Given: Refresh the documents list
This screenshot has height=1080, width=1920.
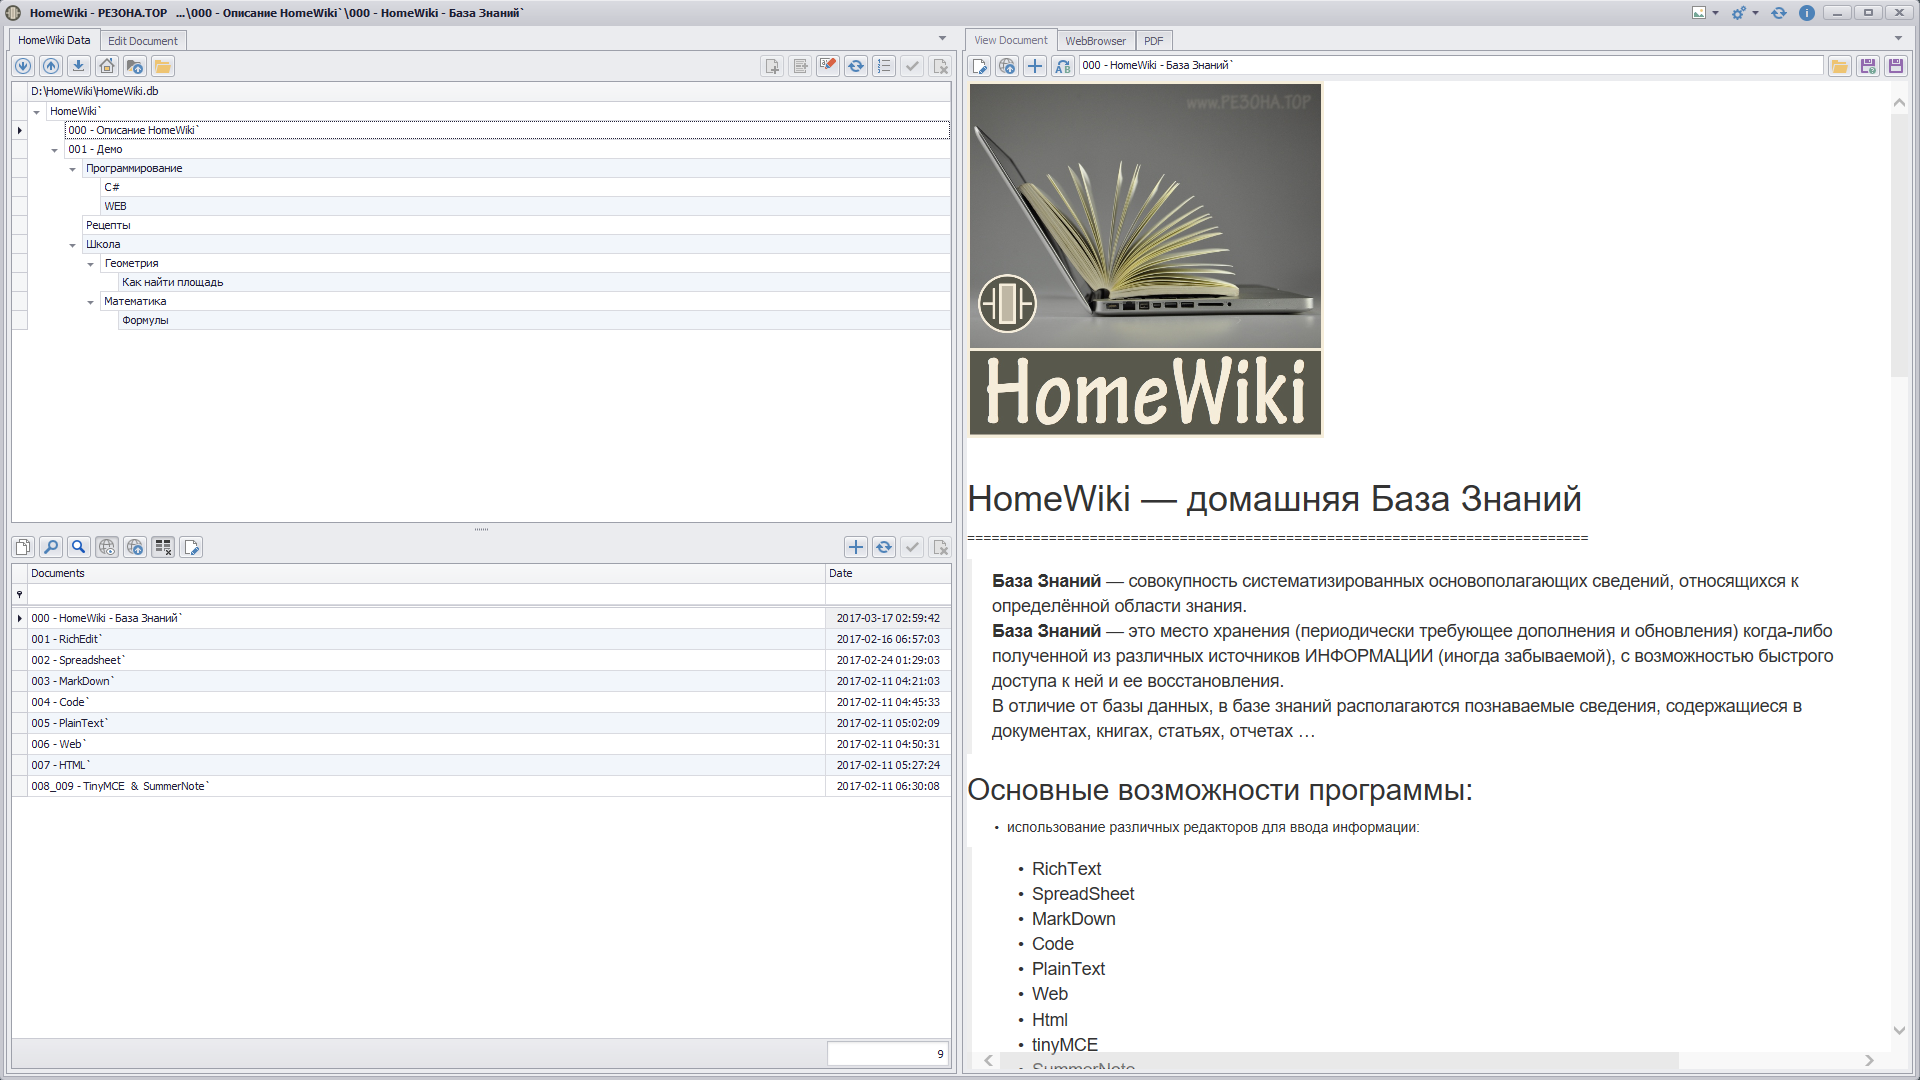Looking at the screenshot, I should (x=884, y=547).
